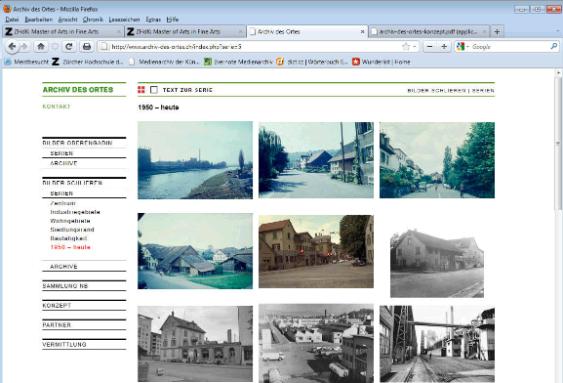Print the page with the printer icon
Viewport: 563px width, 383px height.
(x=87, y=46)
